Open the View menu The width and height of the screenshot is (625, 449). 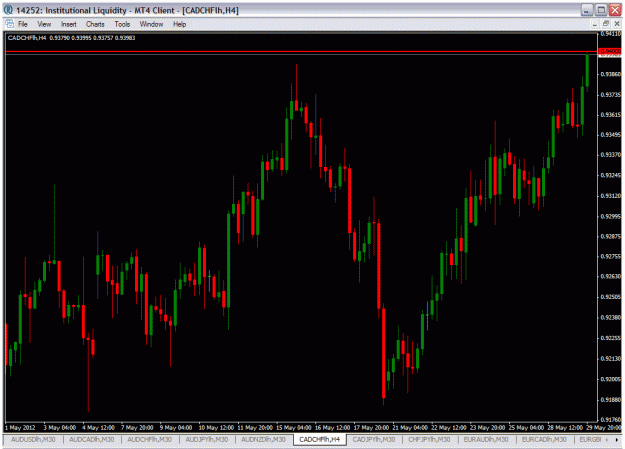pos(44,24)
